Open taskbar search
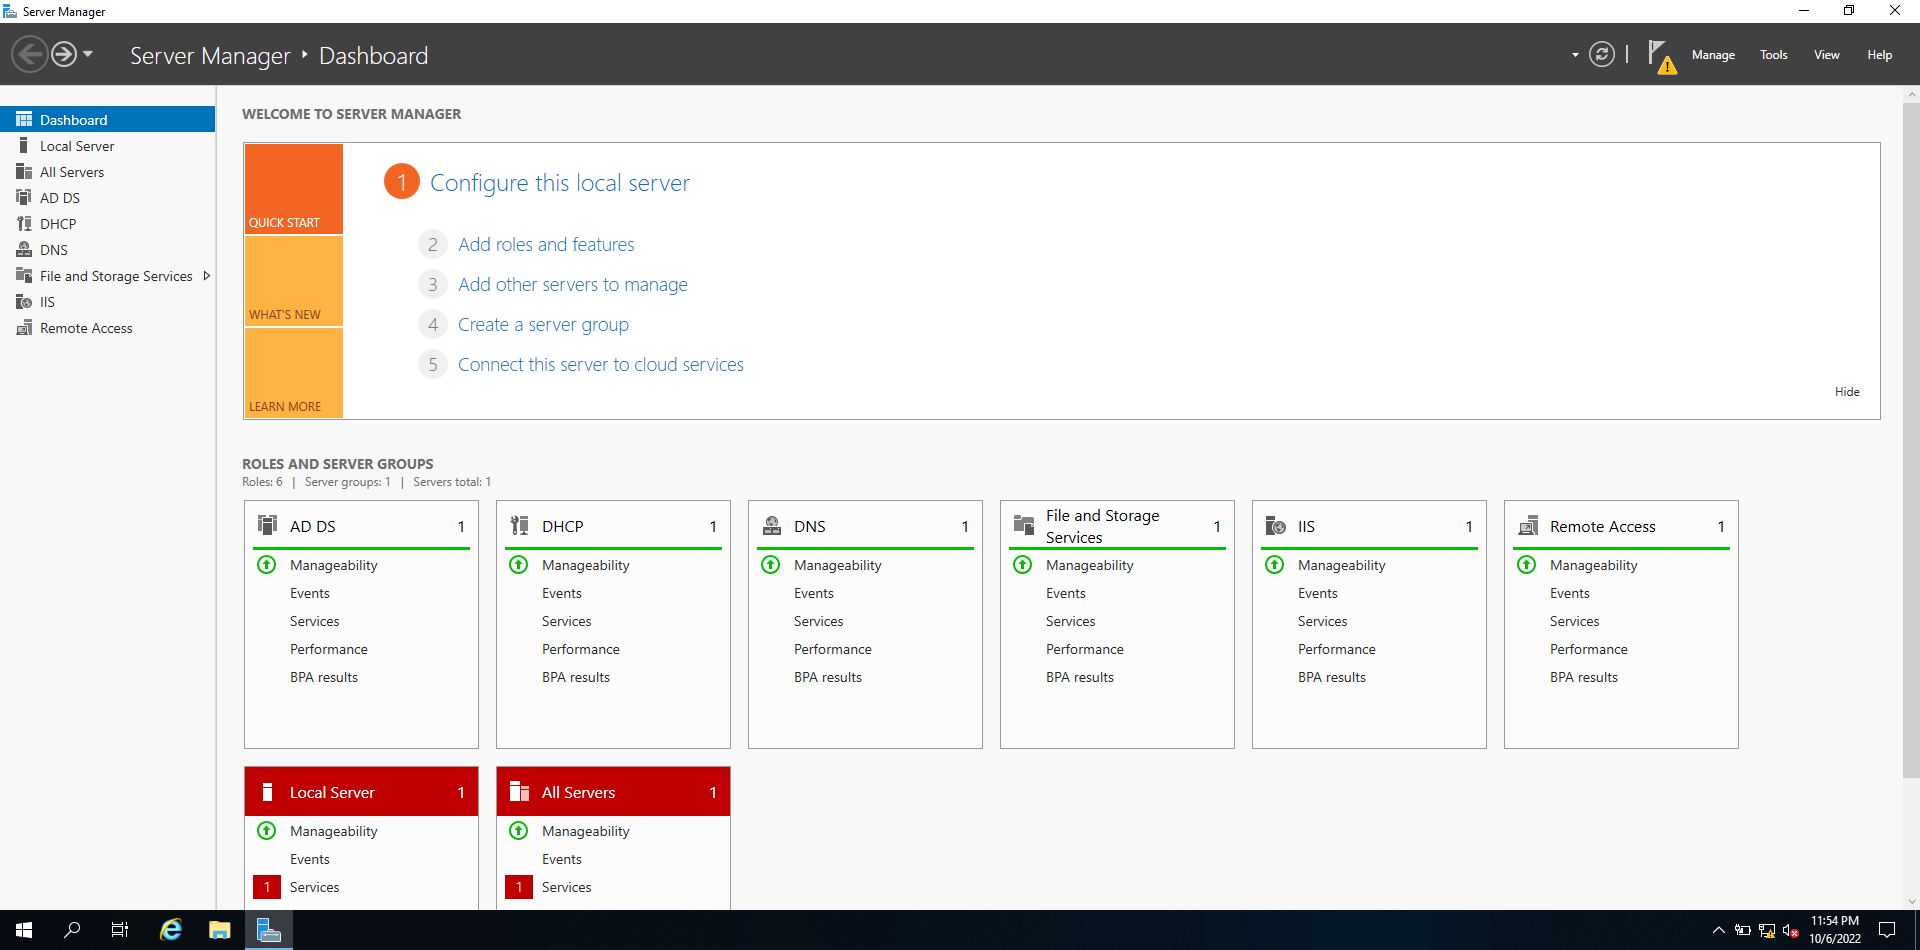The height and width of the screenshot is (950, 1920). [72, 930]
